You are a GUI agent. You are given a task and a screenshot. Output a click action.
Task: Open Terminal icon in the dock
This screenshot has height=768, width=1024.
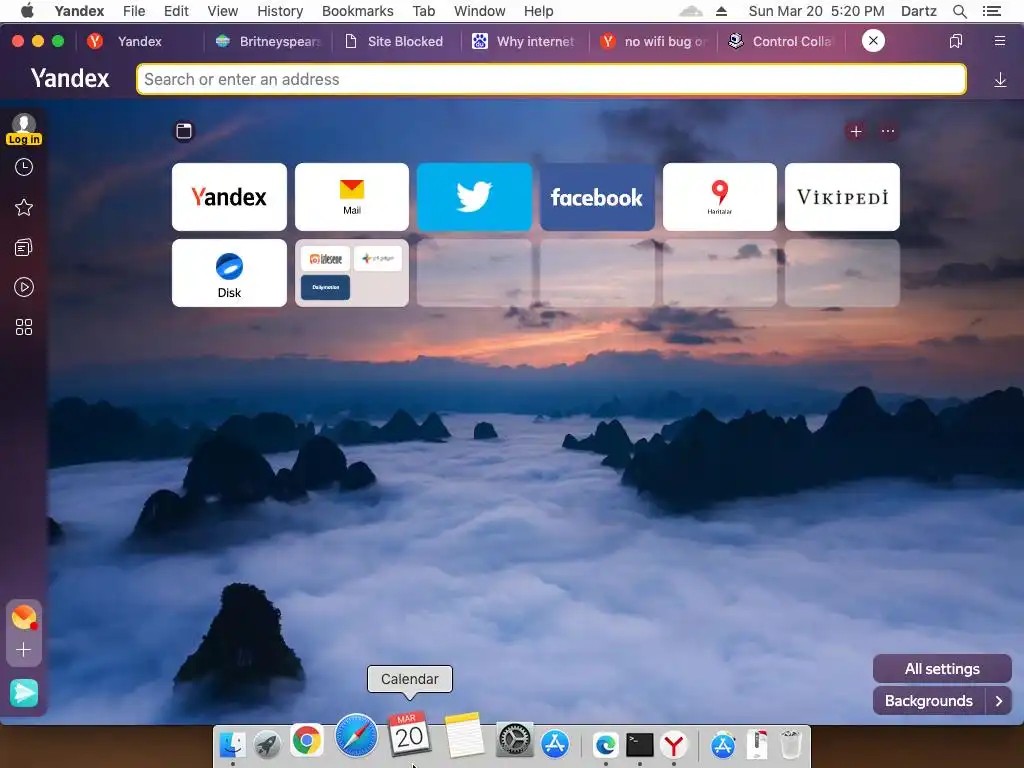[639, 744]
